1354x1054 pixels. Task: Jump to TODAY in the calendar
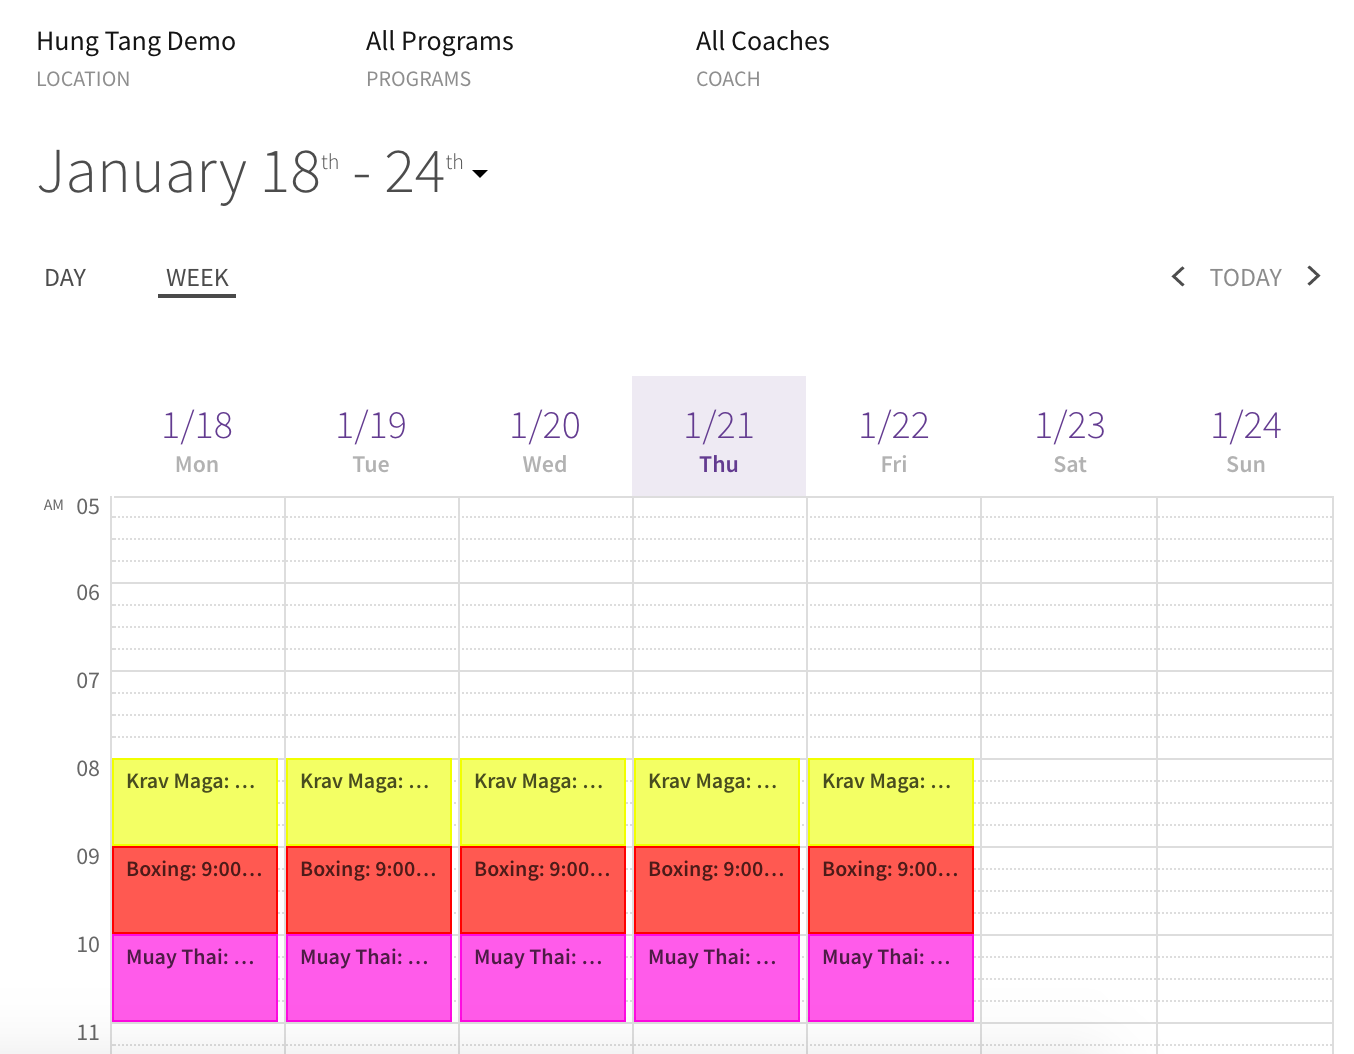coord(1246,278)
